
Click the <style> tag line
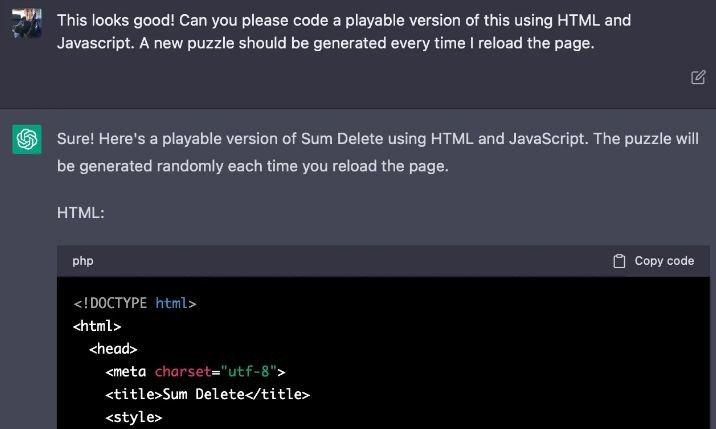pos(133,417)
